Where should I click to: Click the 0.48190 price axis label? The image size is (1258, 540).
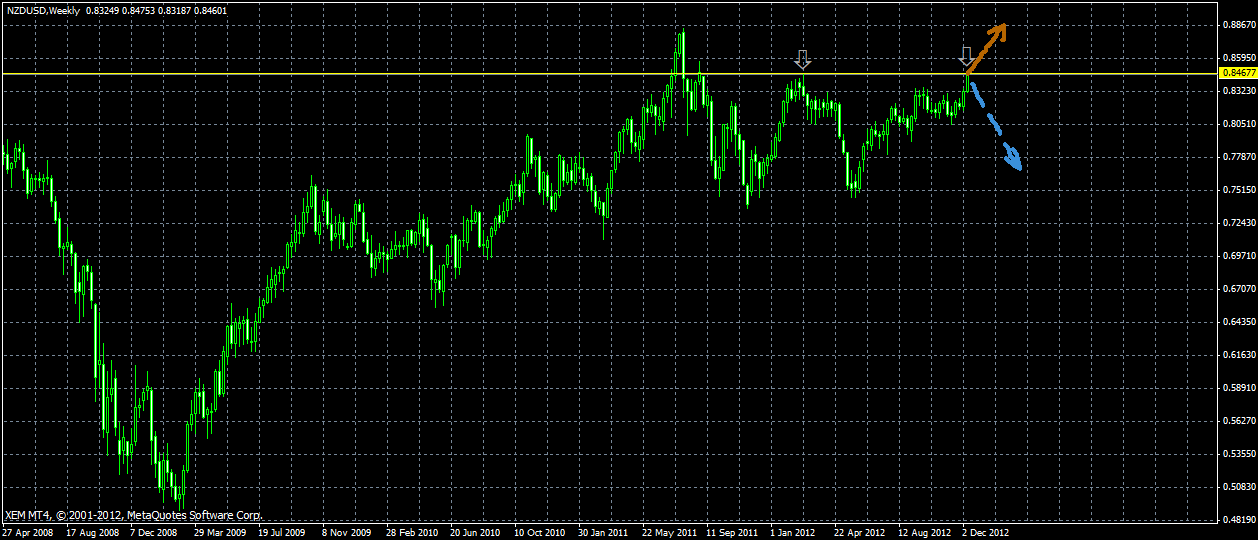point(1239,520)
